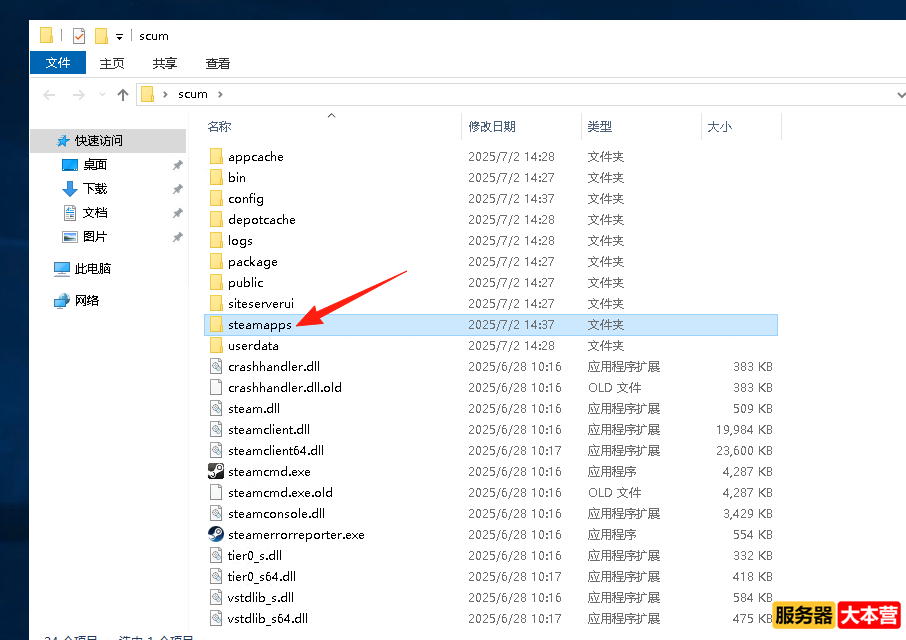Select the tier0_s64.dll file name

tap(262, 576)
